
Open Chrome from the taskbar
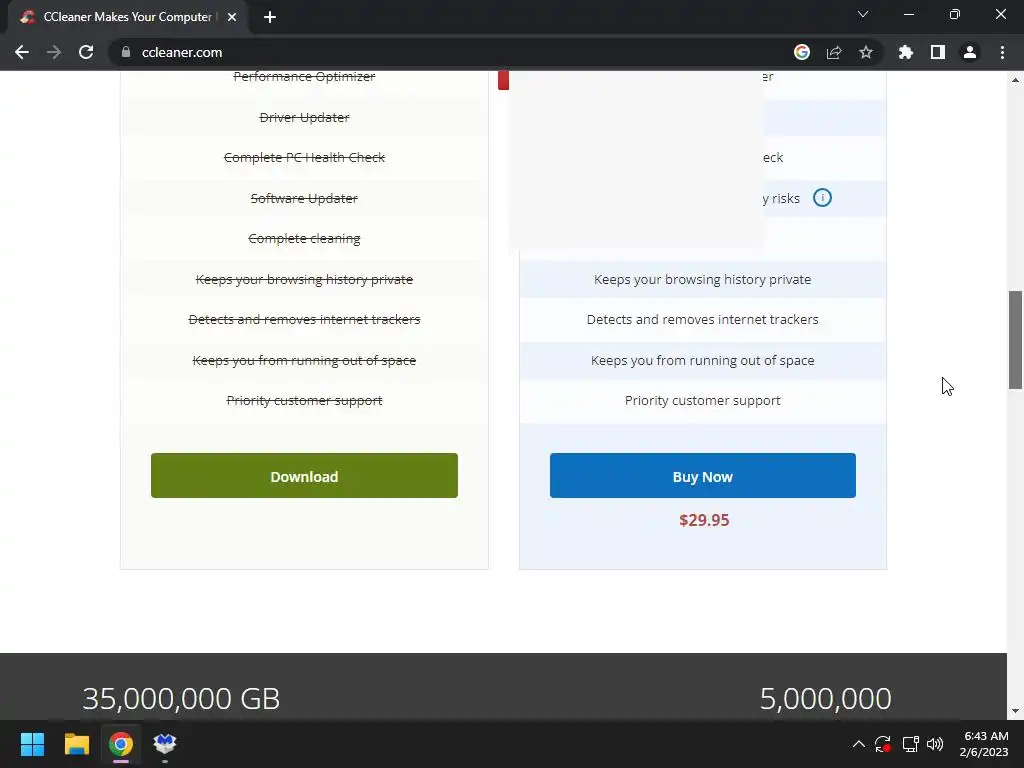(x=121, y=744)
